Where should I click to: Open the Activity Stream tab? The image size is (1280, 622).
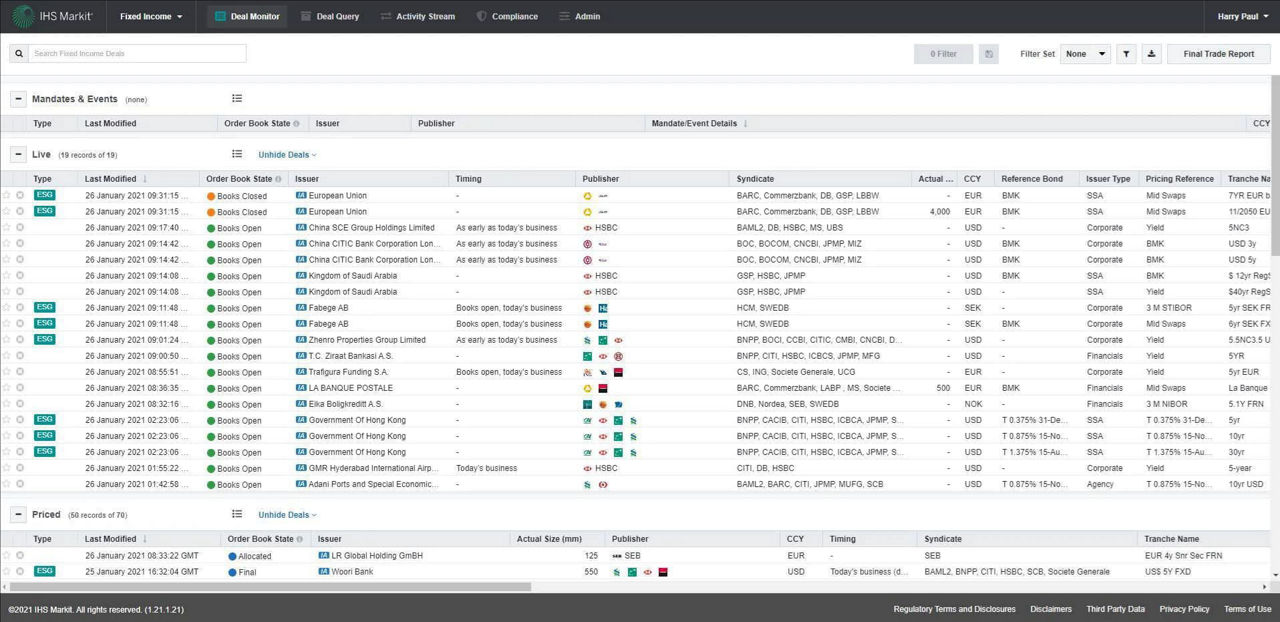[417, 17]
